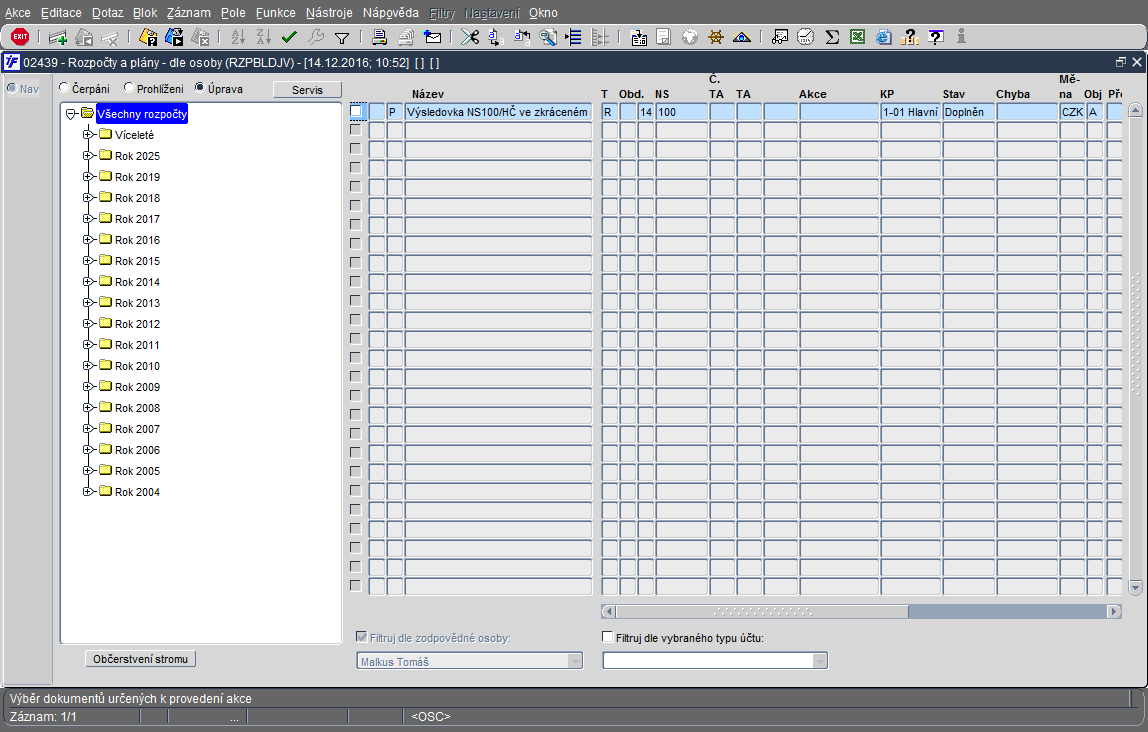Click the Stav field Doplněn
The width and height of the screenshot is (1148, 732).
click(969, 111)
